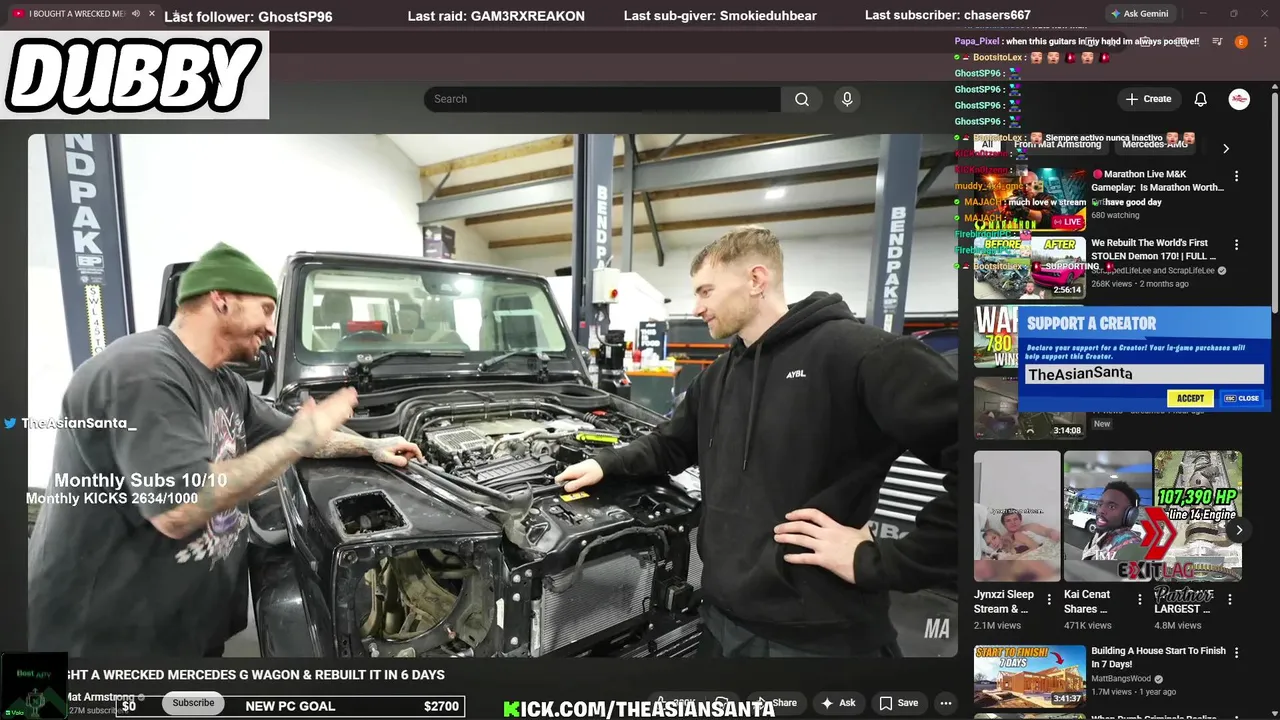Click CLOSE in Support a Creator popup

pyautogui.click(x=1242, y=398)
